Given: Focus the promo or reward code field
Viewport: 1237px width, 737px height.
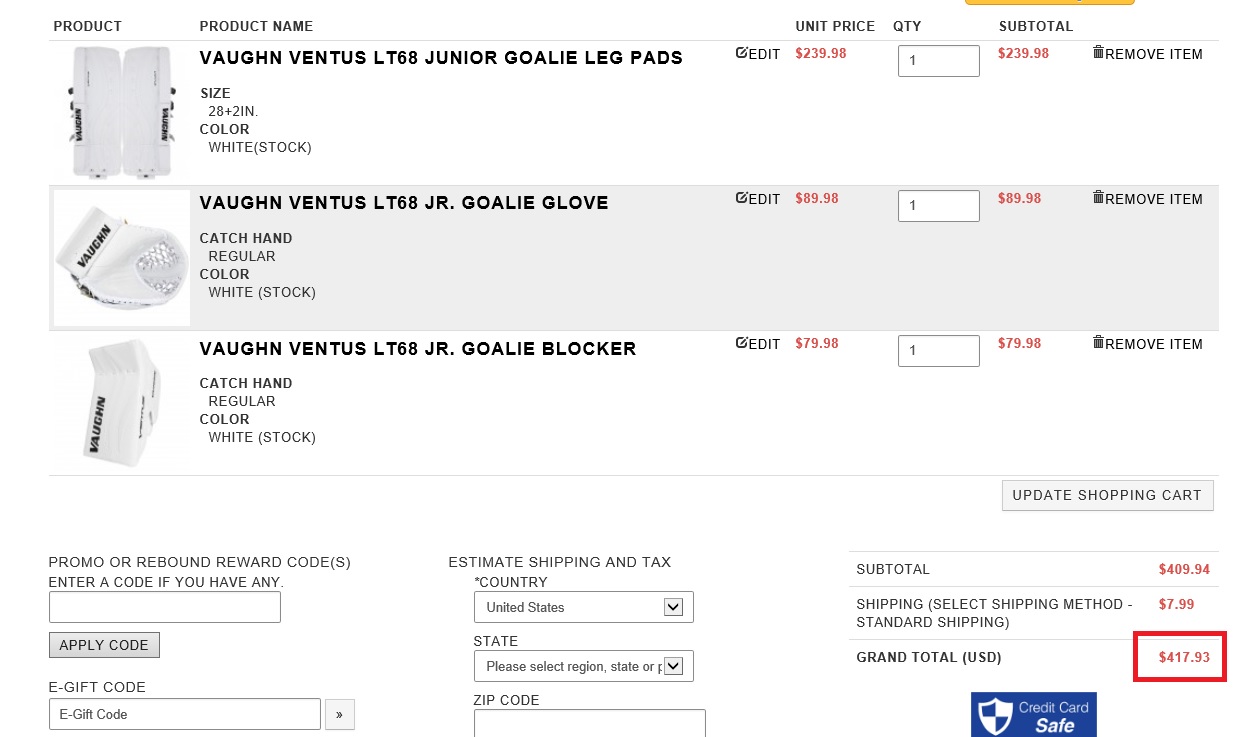Looking at the screenshot, I should pos(165,607).
